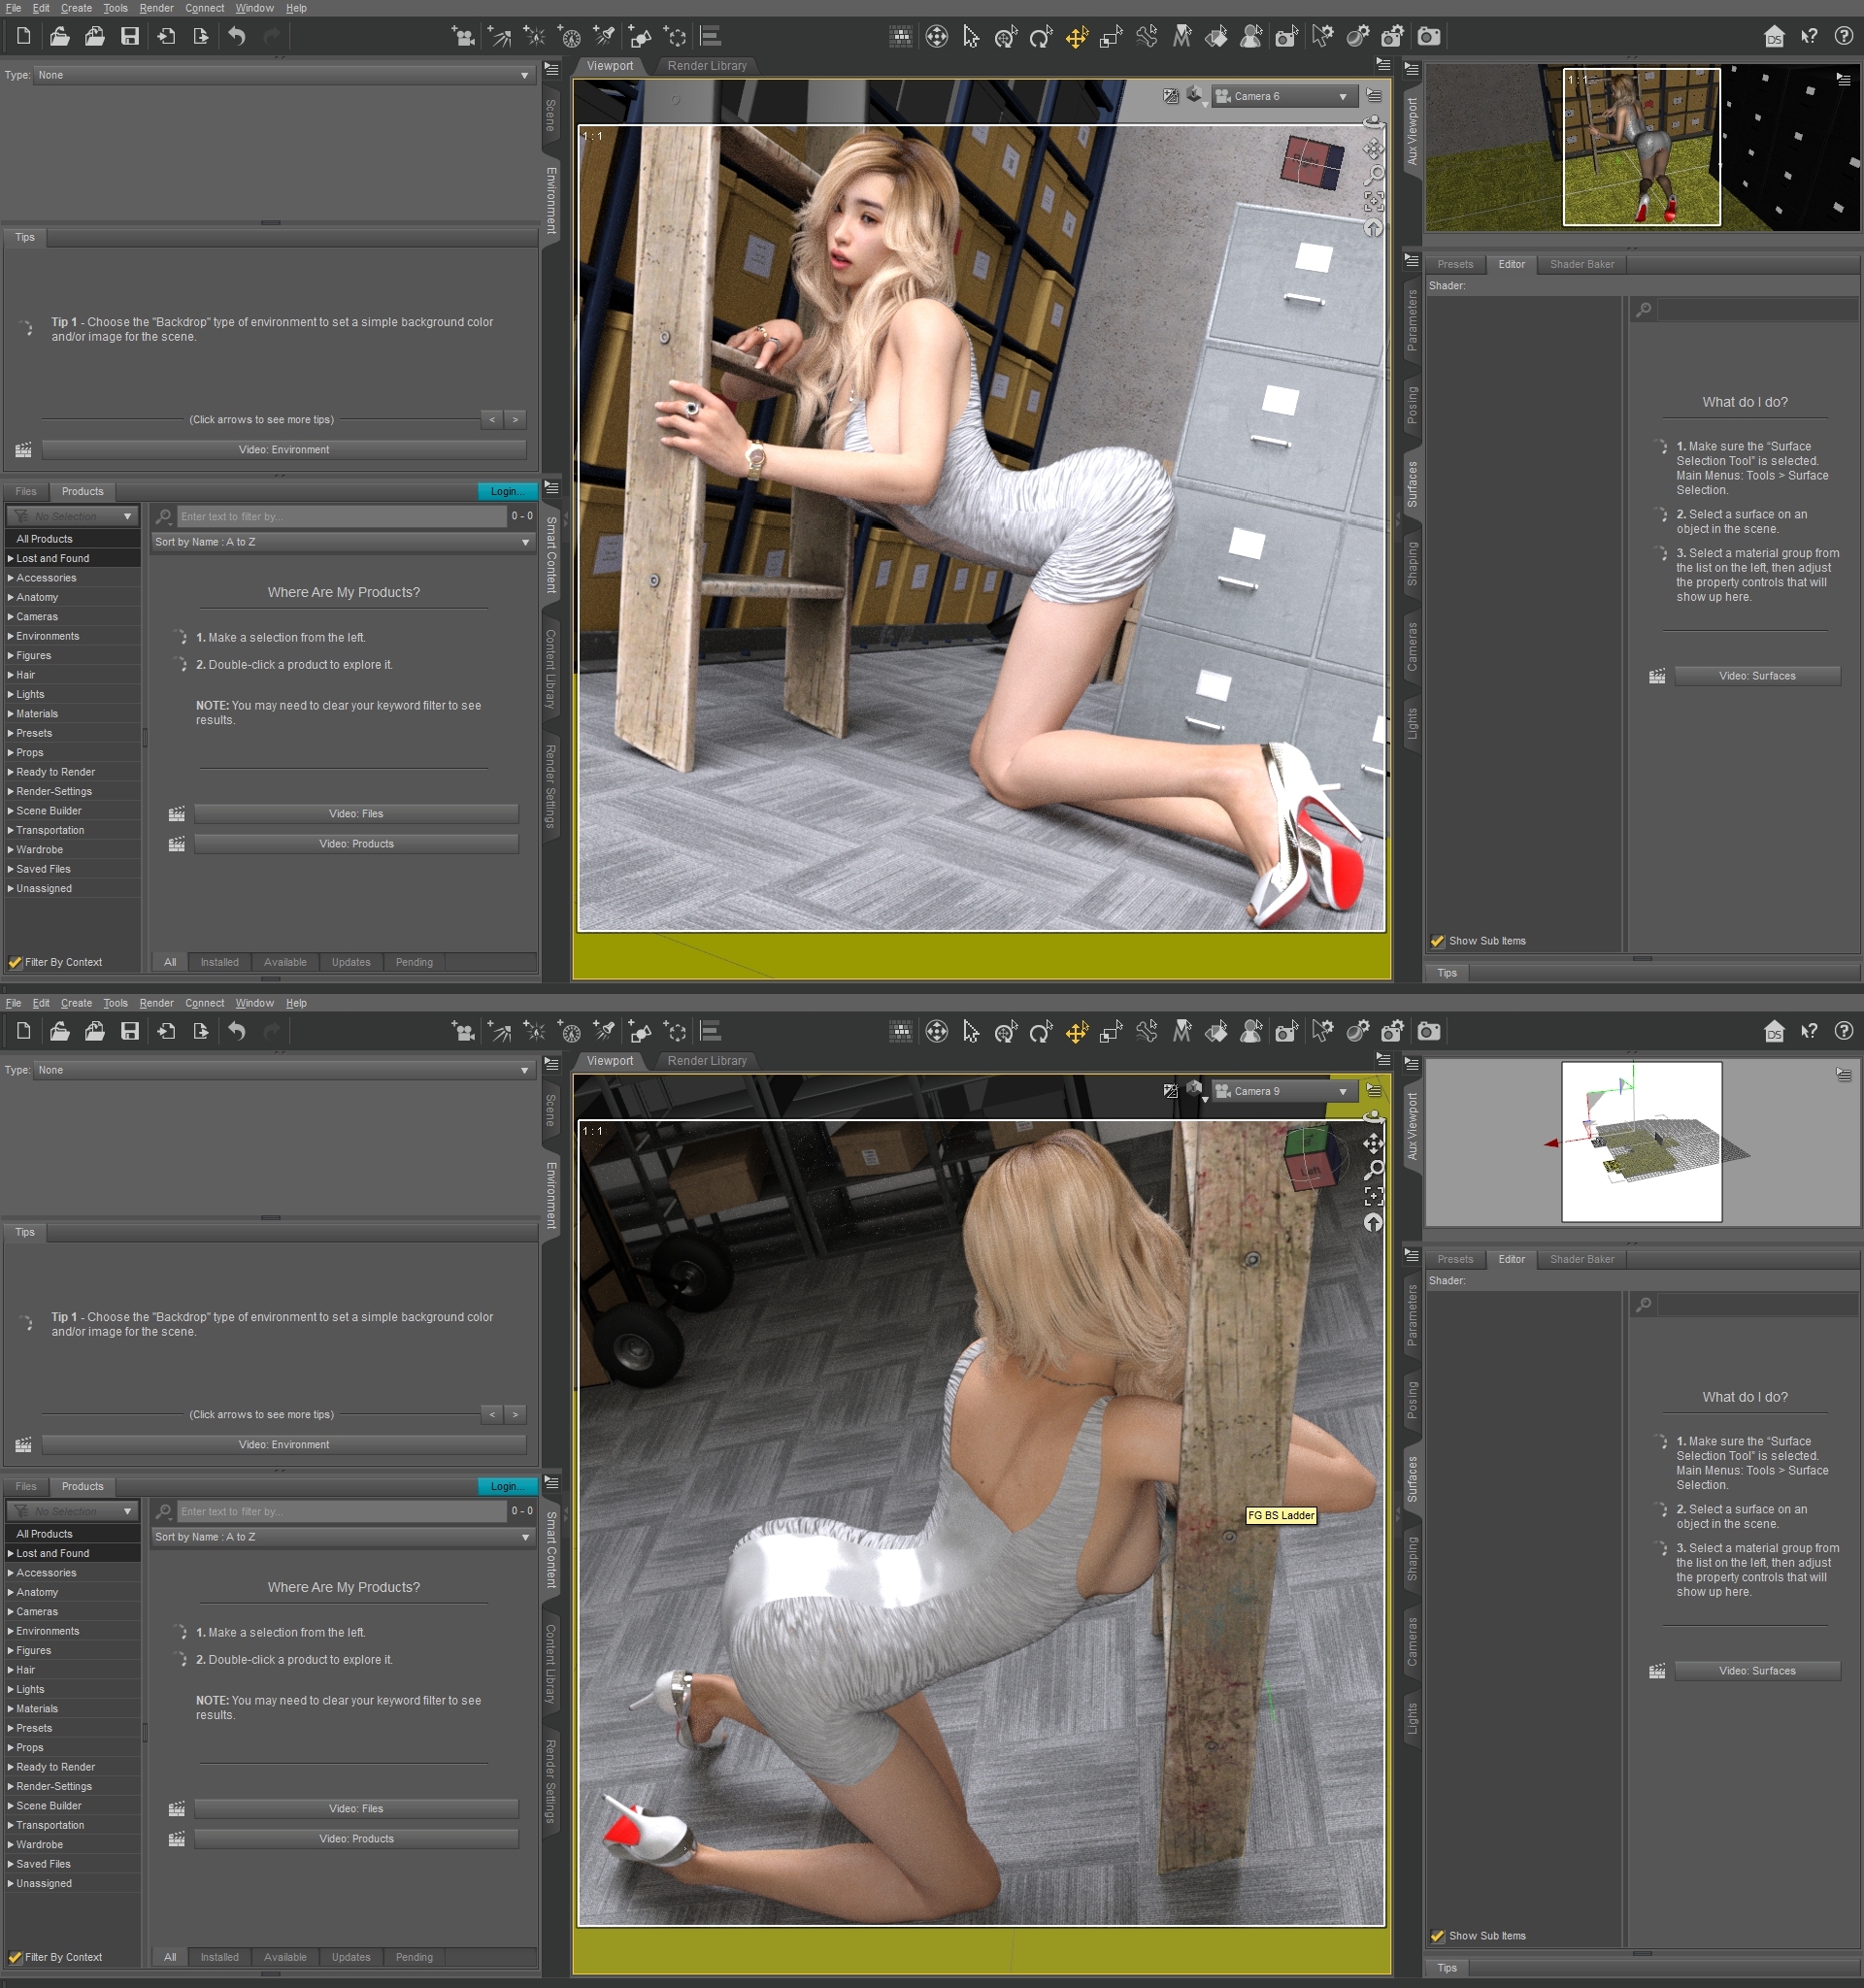Toggle Filter By Context in Camera 9 window

pos(16,1957)
